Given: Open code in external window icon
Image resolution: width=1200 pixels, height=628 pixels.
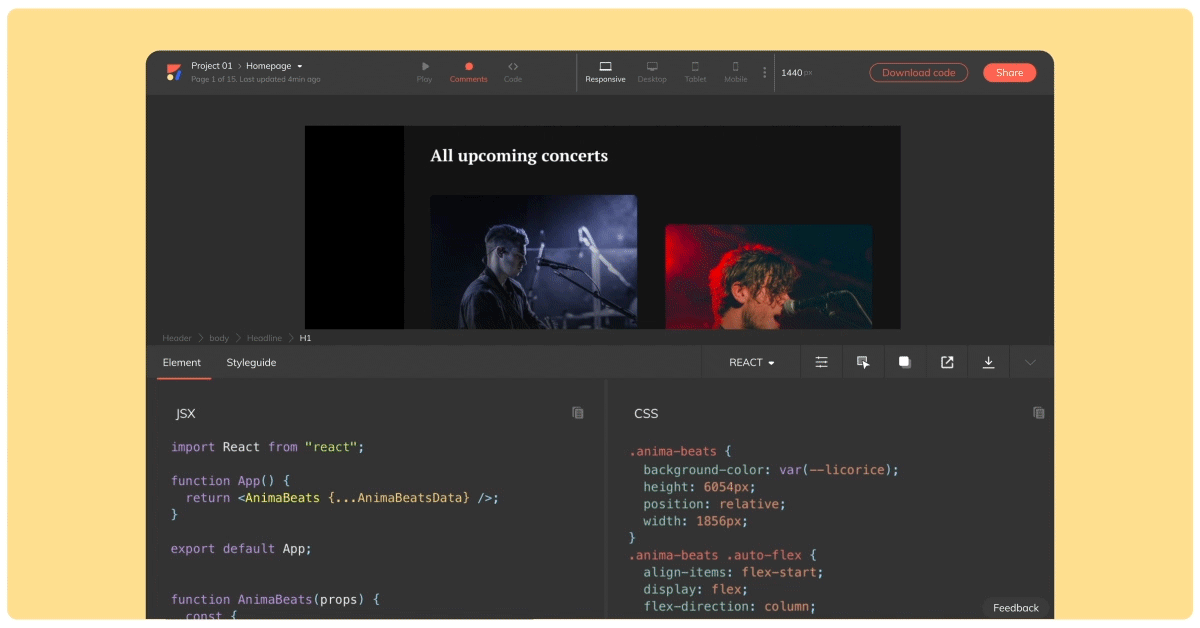Looking at the screenshot, I should click(947, 362).
